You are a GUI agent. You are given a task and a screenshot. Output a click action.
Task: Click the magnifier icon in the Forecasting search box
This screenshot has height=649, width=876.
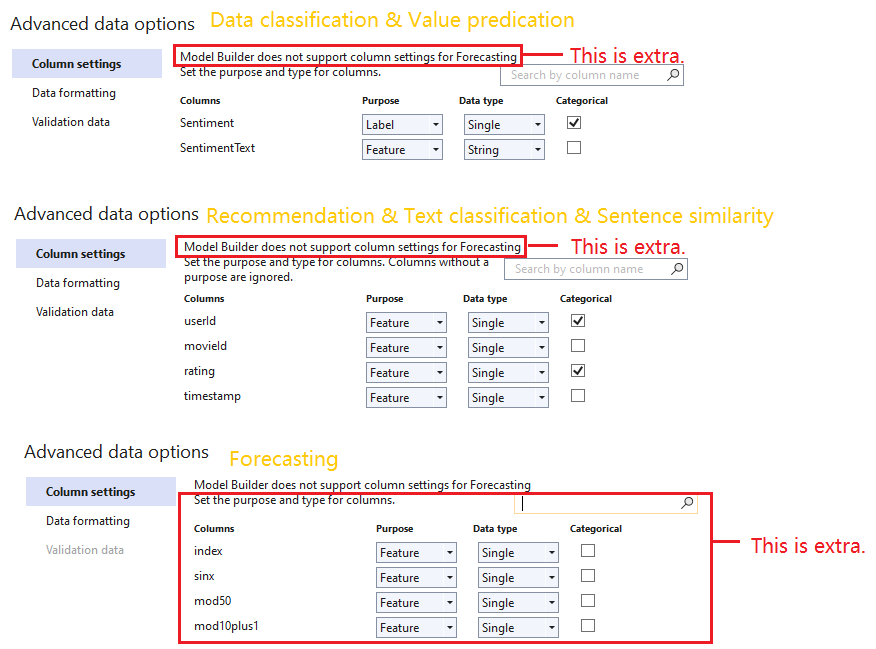(688, 504)
